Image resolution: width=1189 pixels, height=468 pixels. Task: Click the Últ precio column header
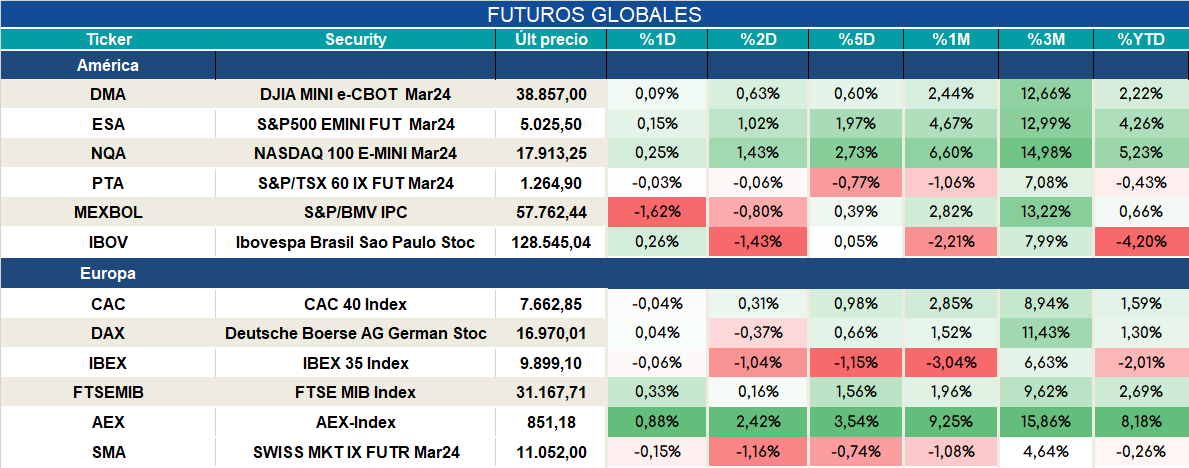551,40
